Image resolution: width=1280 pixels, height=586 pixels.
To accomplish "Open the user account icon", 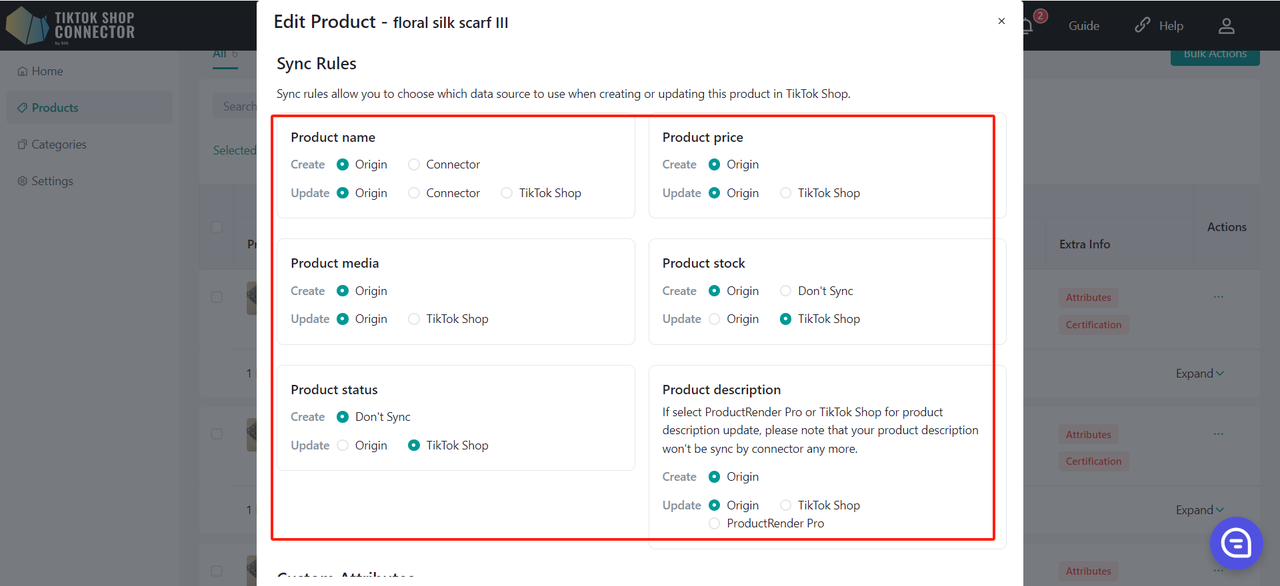I will pos(1227,26).
